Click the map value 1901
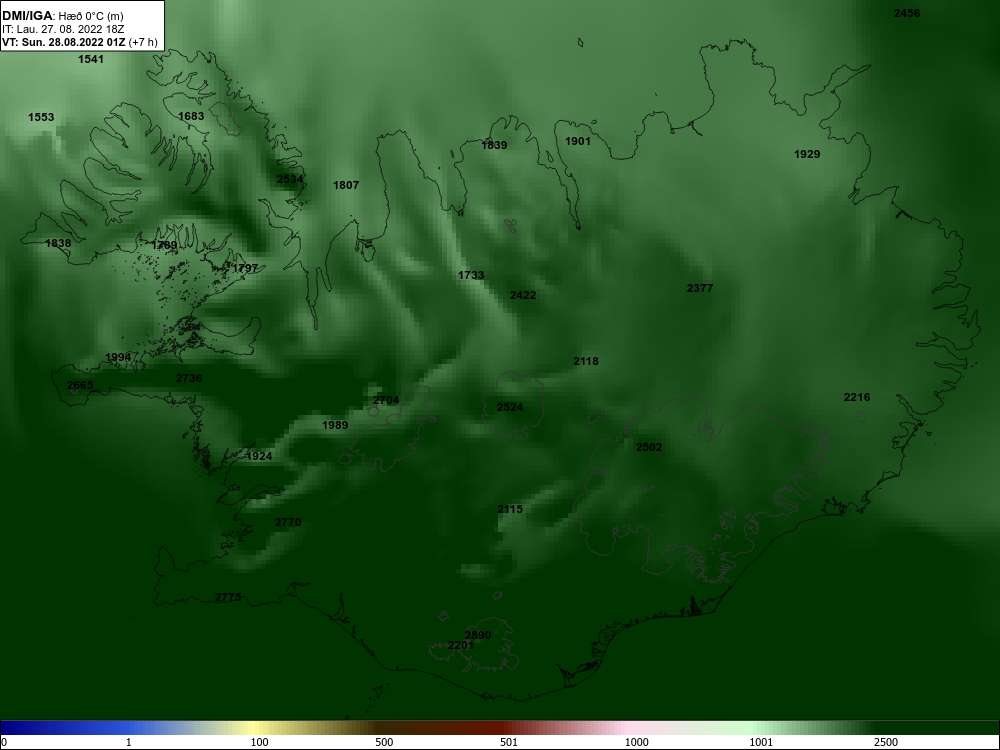The image size is (1000, 750). (x=578, y=142)
